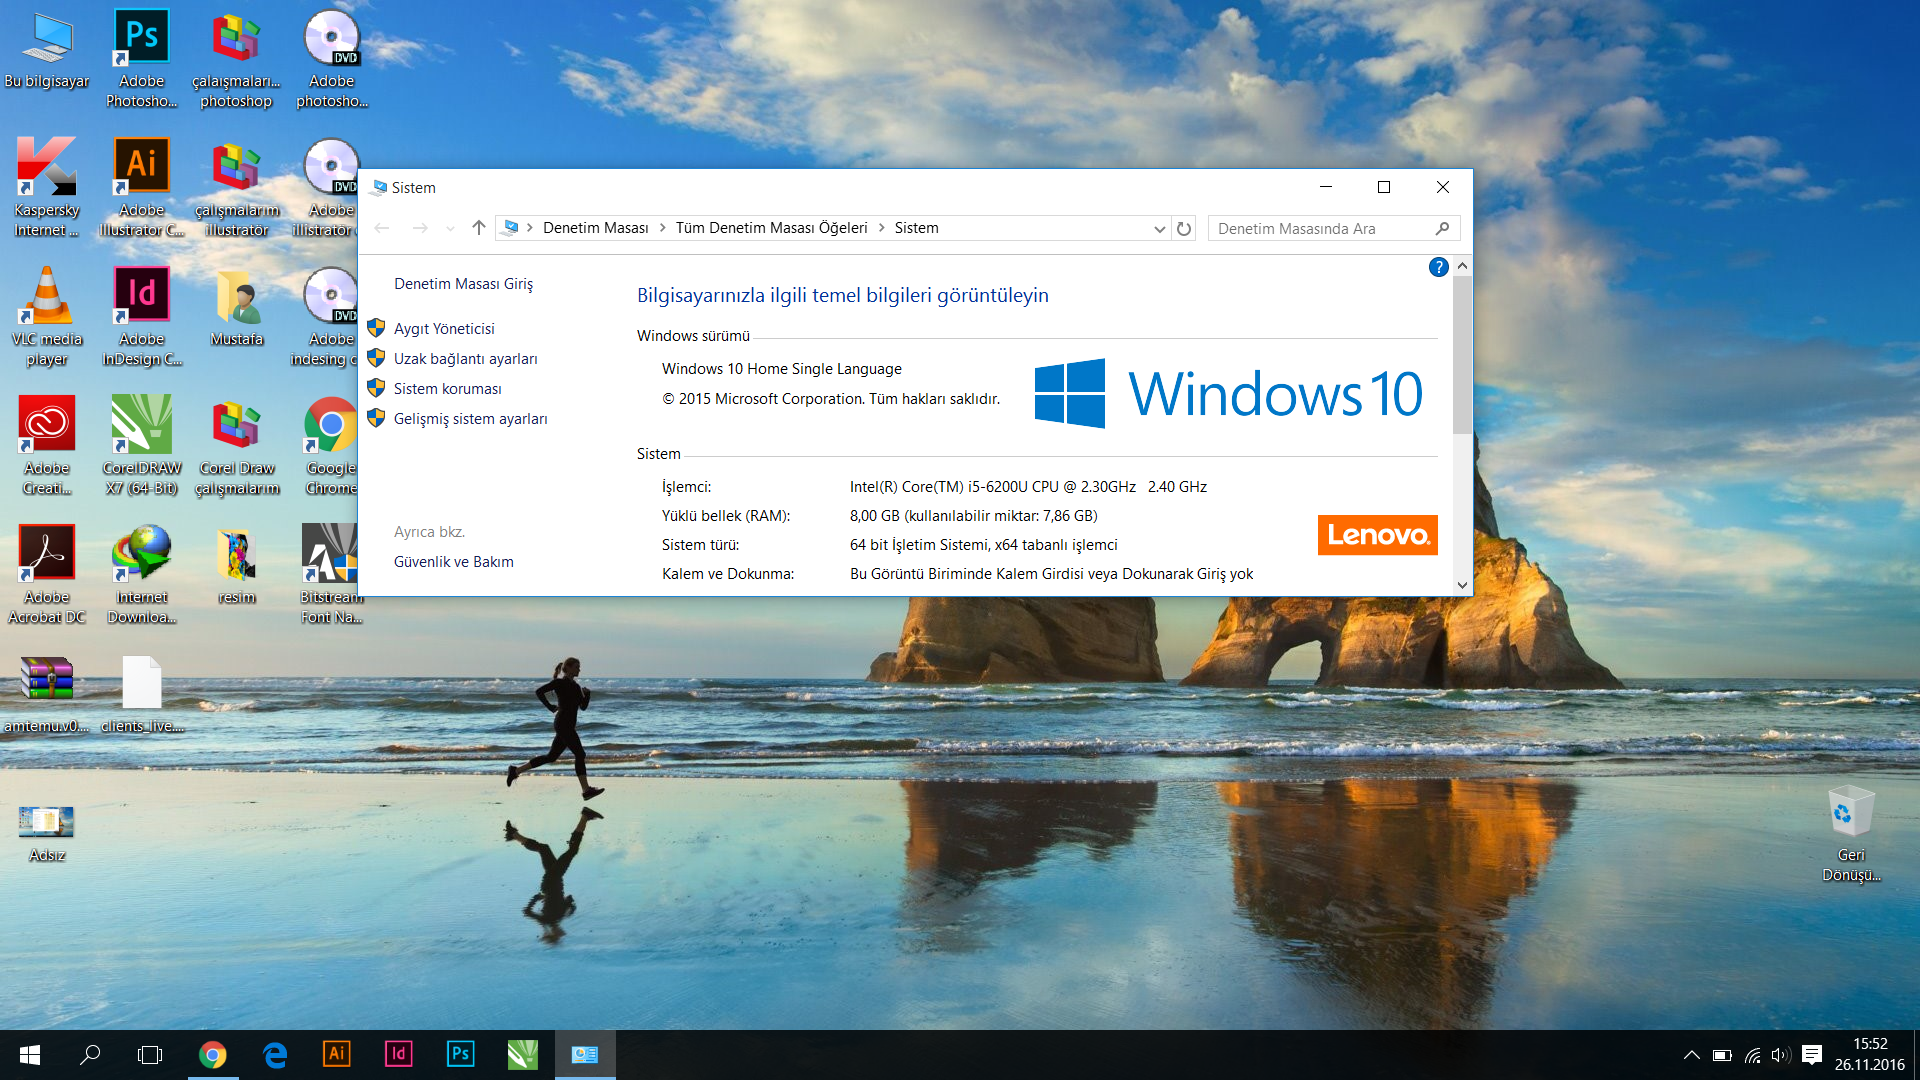1920x1080 pixels.
Task: Open the Geri Dönüşüm recycle bin
Action: (1851, 834)
